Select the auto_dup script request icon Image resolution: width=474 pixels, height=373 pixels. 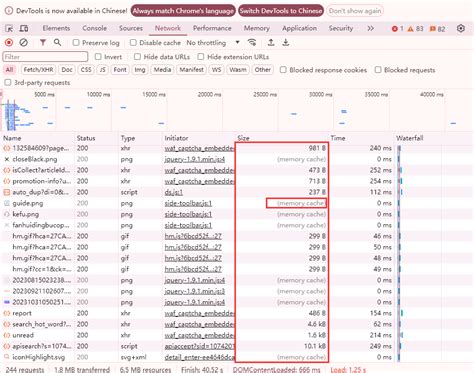coord(6,192)
